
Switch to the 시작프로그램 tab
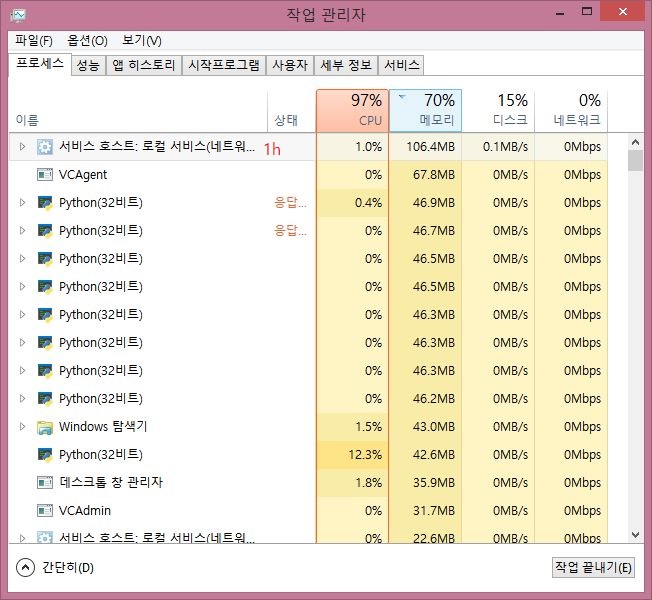coord(224,65)
